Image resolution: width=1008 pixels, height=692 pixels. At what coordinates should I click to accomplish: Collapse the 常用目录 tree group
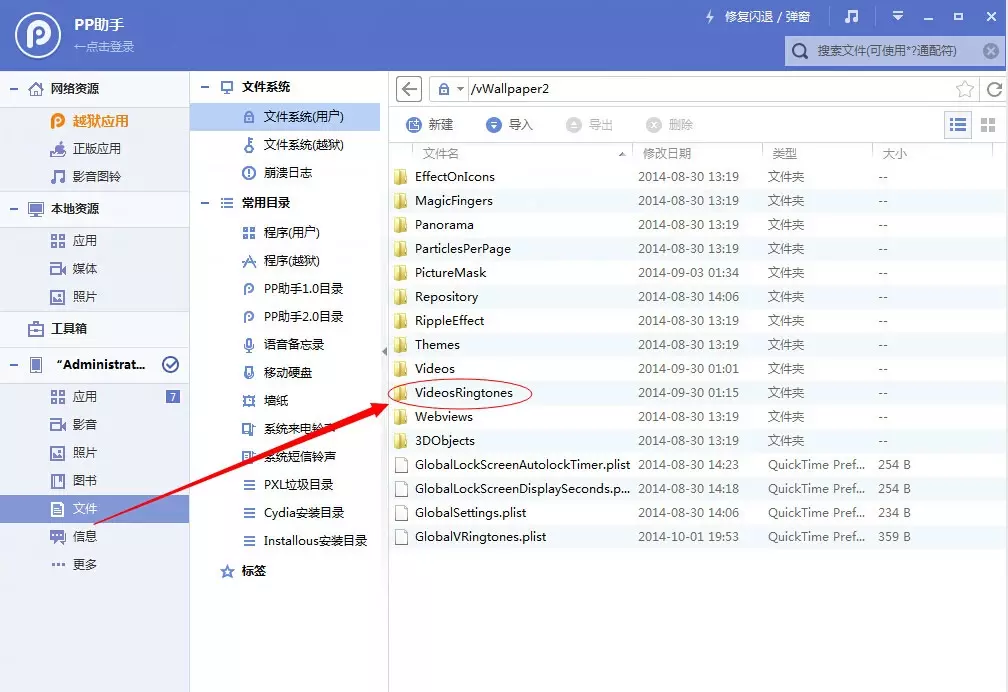(x=205, y=203)
